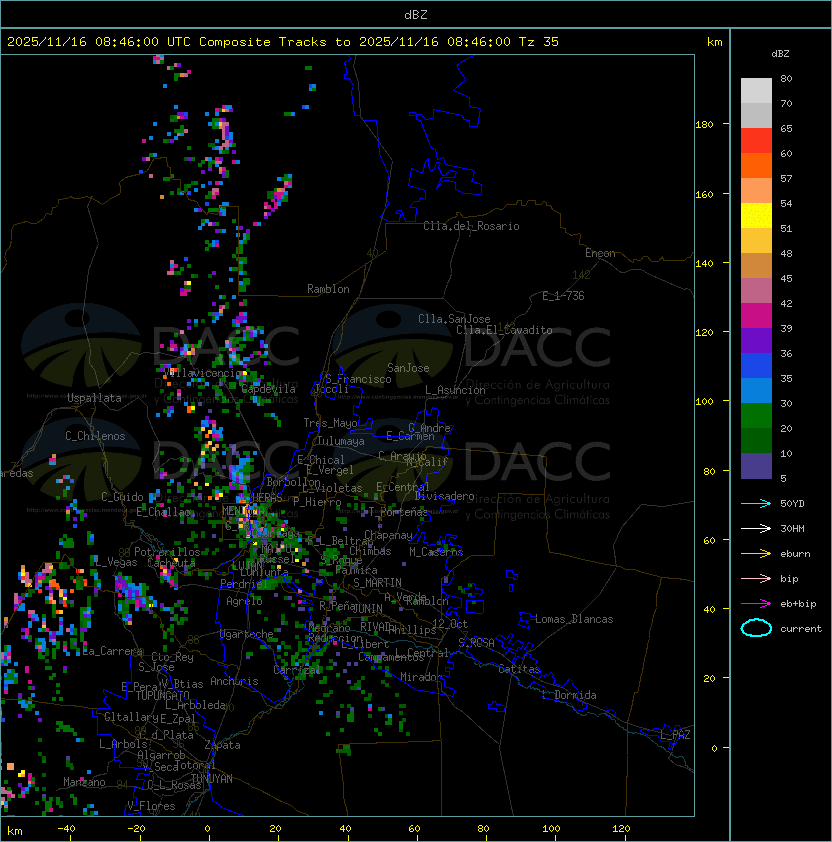The width and height of the screenshot is (832, 842).
Task: Select the light gray top swatch below 80
Action: pos(756,91)
